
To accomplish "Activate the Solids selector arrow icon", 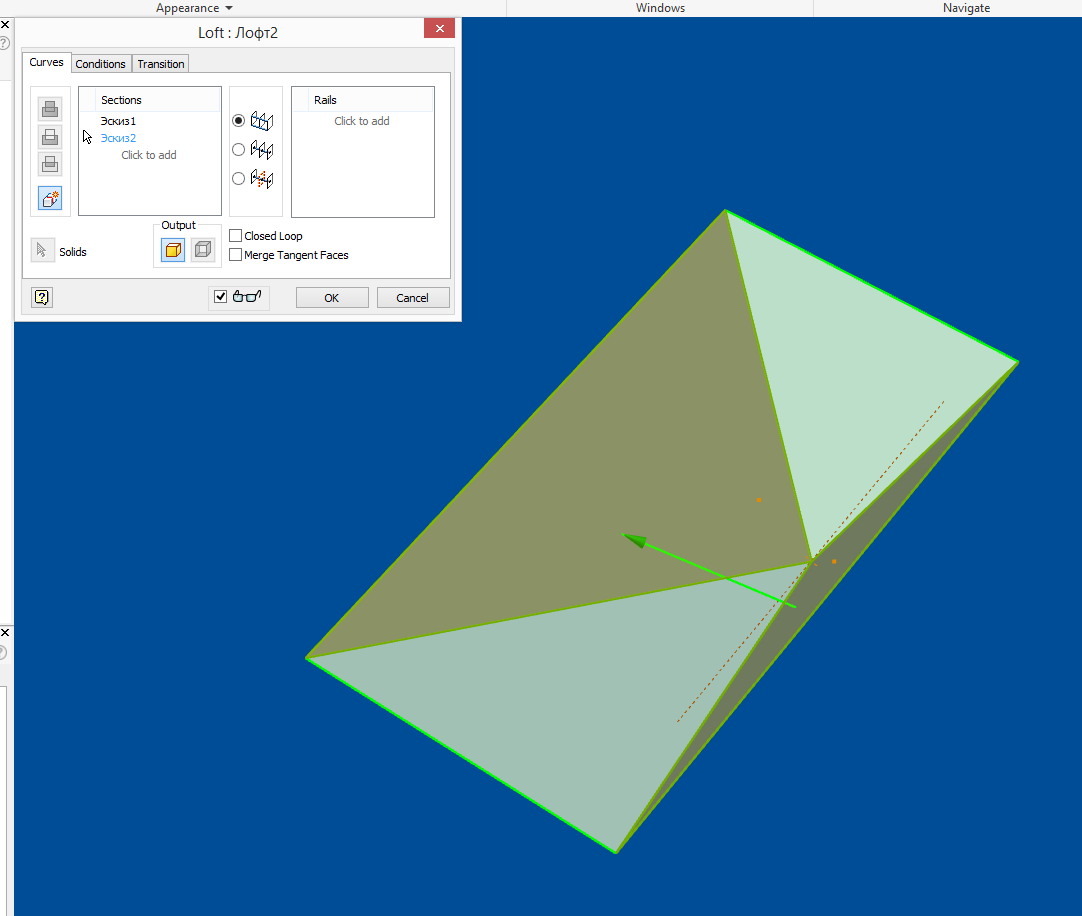I will tap(40, 250).
